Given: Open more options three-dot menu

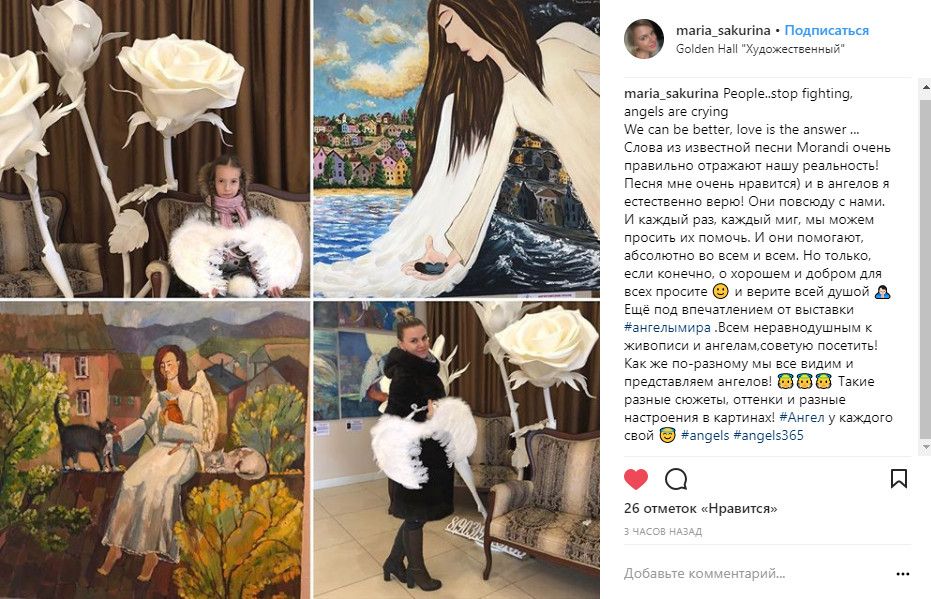Looking at the screenshot, I should [x=902, y=573].
